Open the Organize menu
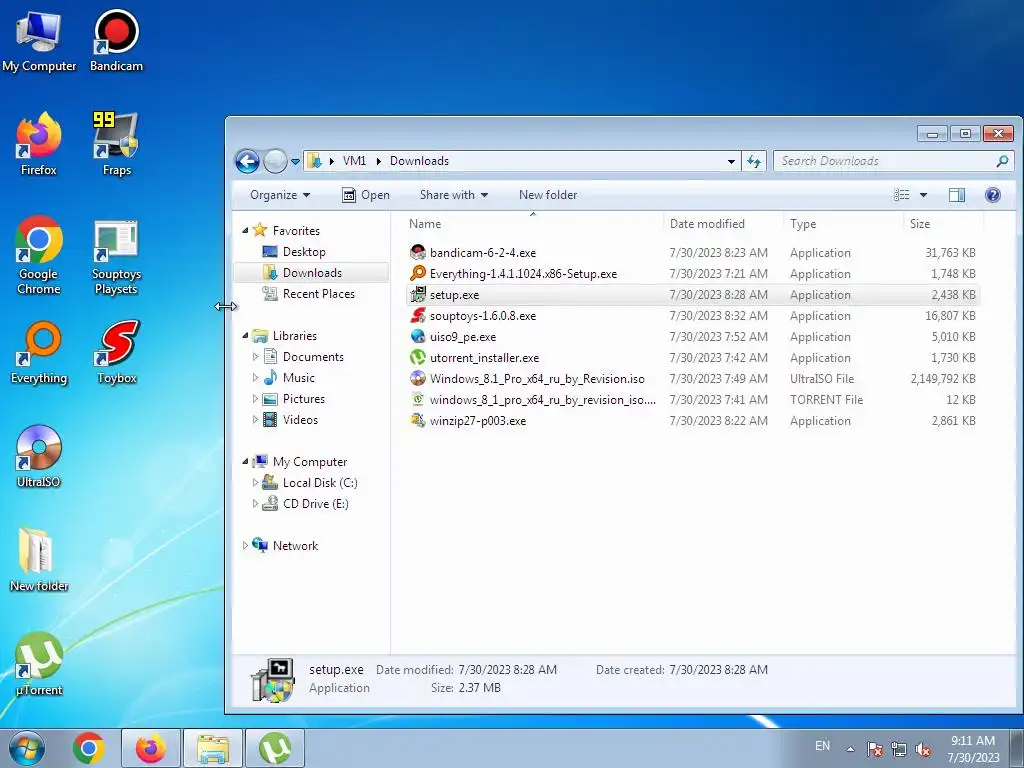This screenshot has width=1024, height=768. pos(280,195)
